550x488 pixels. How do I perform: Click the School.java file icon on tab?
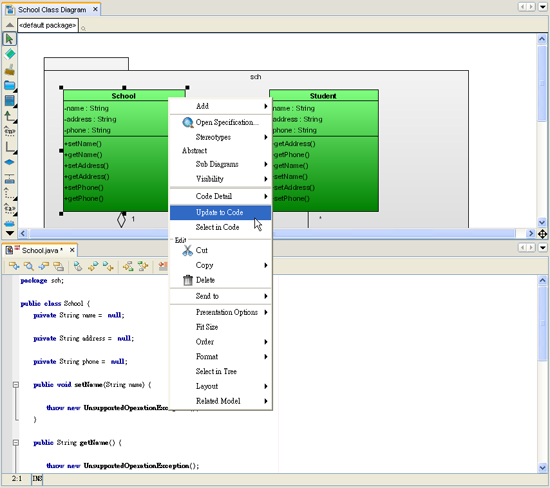coord(9,250)
